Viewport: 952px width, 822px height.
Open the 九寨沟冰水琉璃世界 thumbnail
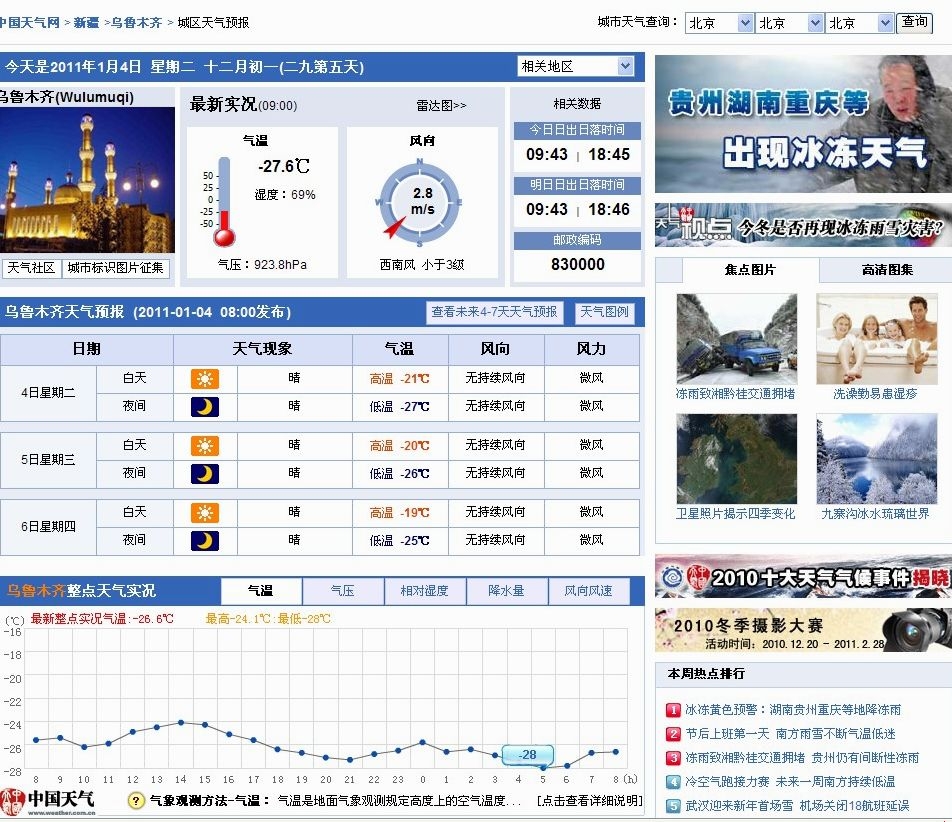[x=876, y=459]
